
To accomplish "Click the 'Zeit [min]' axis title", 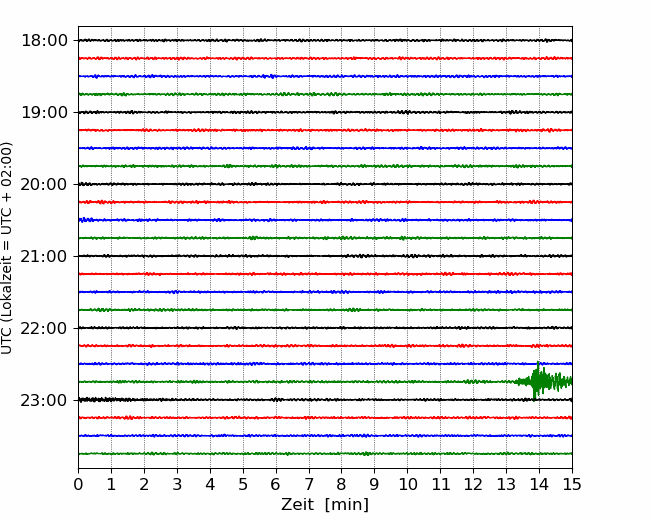I will (325, 505).
